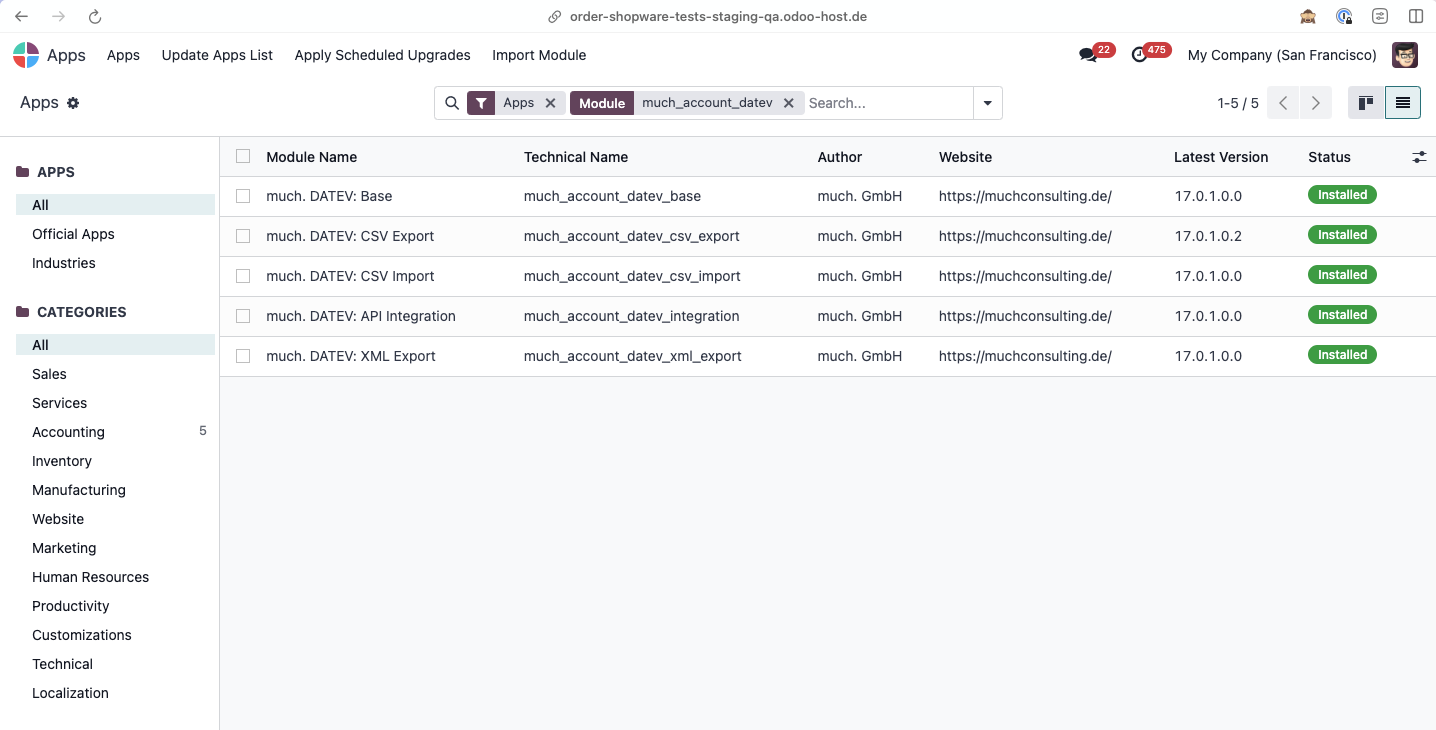Open the Apps menu item
Image resolution: width=1436 pixels, height=730 pixels.
[123, 55]
